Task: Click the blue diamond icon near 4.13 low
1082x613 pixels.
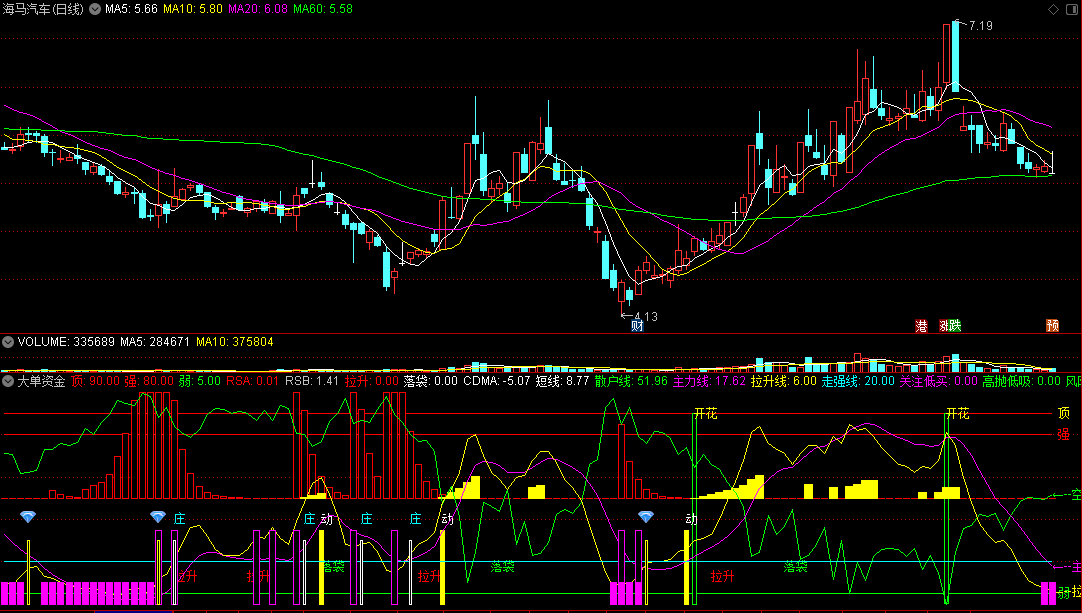Action: (x=645, y=516)
